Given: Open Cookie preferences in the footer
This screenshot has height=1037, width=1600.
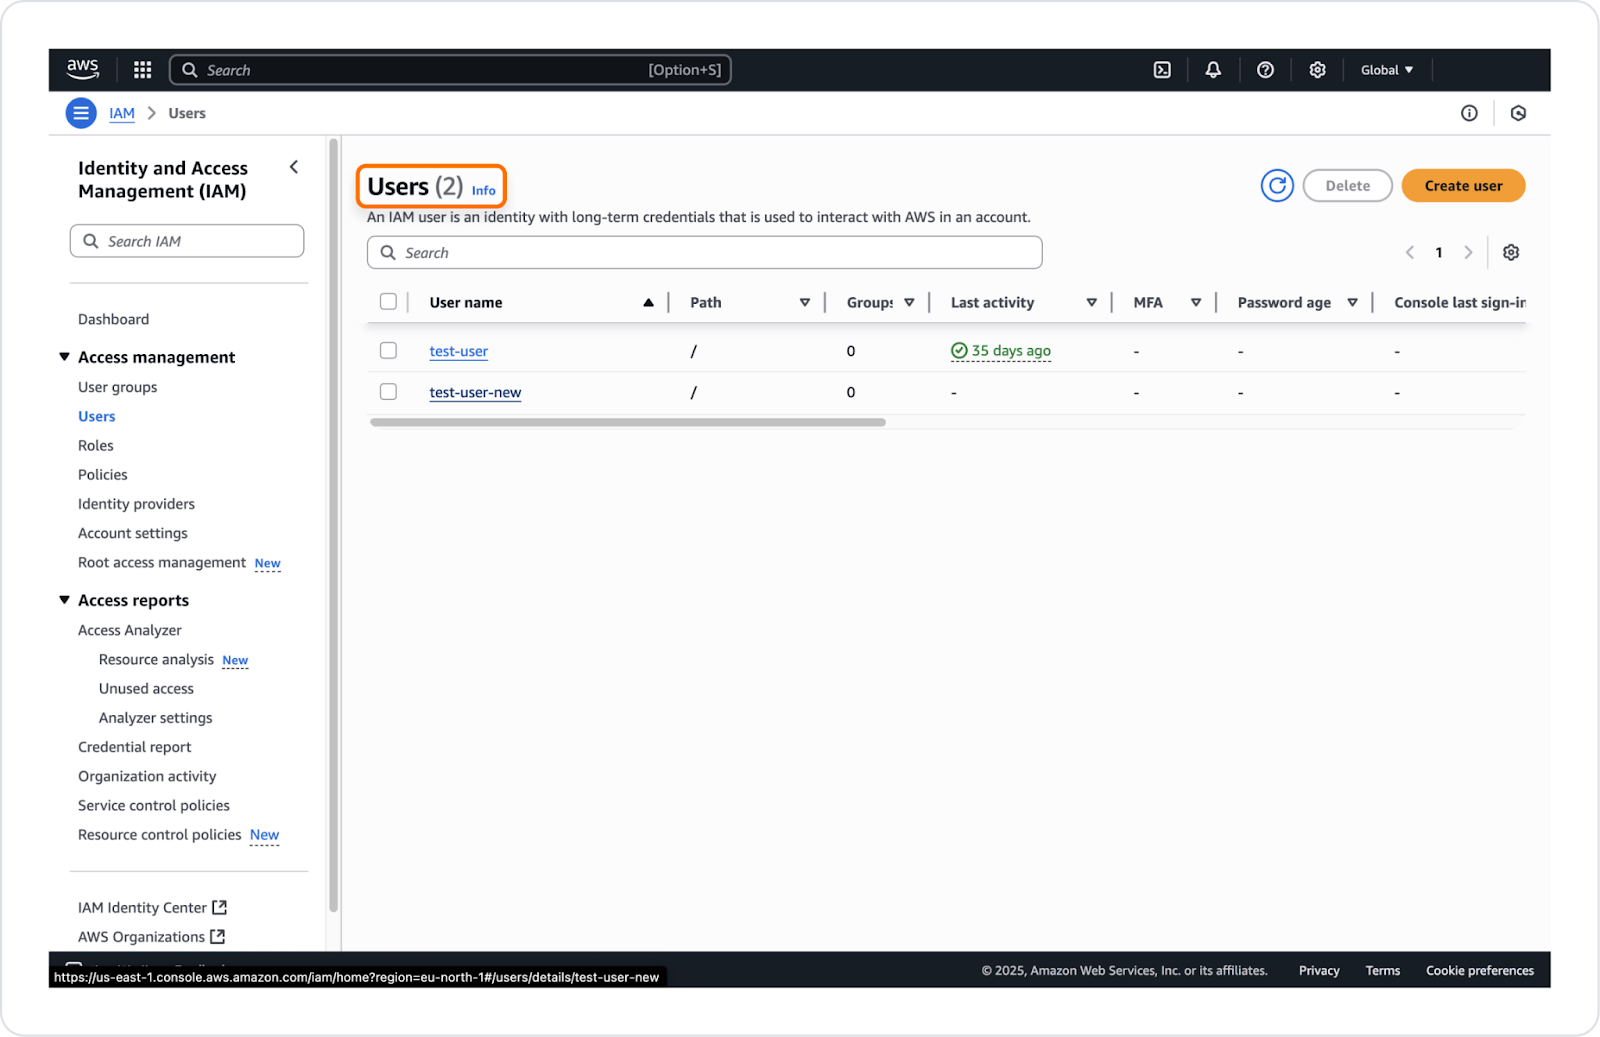Looking at the screenshot, I should [x=1480, y=970].
